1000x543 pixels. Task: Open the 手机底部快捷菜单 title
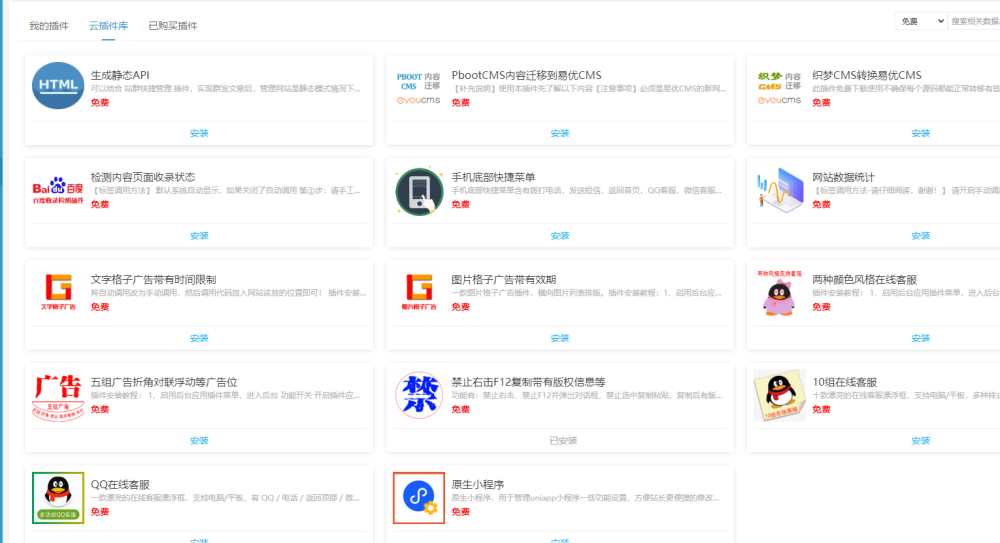[493, 177]
